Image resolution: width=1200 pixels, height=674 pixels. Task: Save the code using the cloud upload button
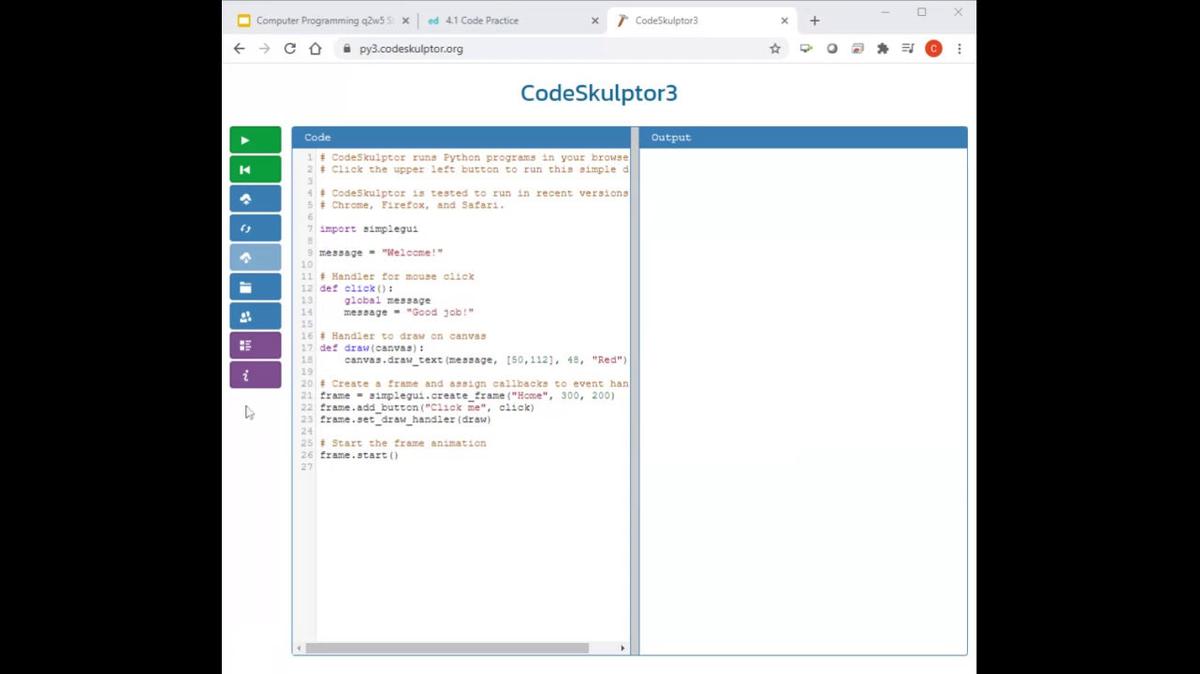point(255,199)
